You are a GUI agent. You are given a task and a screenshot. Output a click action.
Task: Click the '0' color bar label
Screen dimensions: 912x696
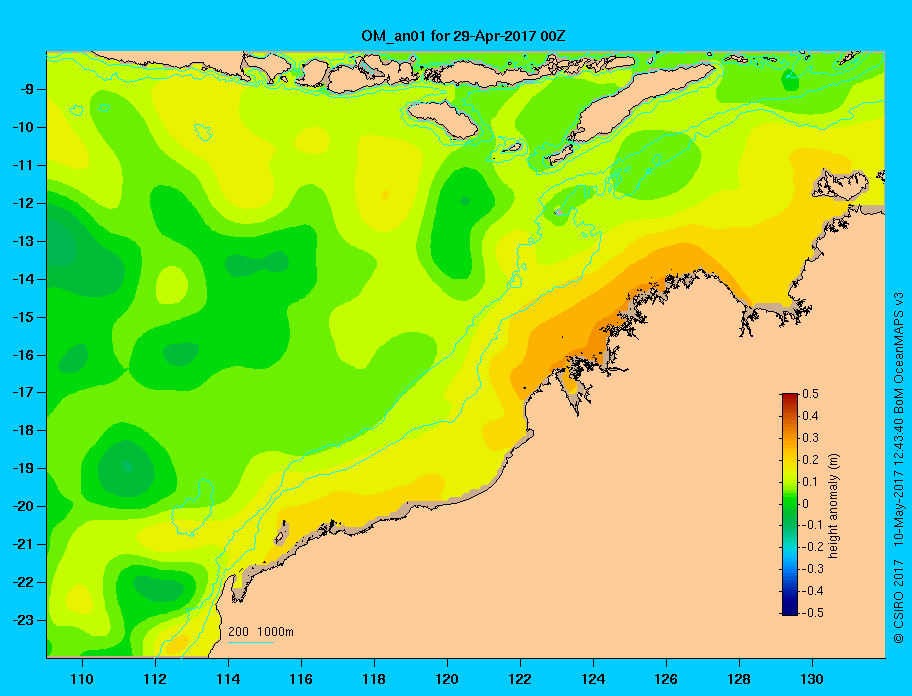(805, 504)
